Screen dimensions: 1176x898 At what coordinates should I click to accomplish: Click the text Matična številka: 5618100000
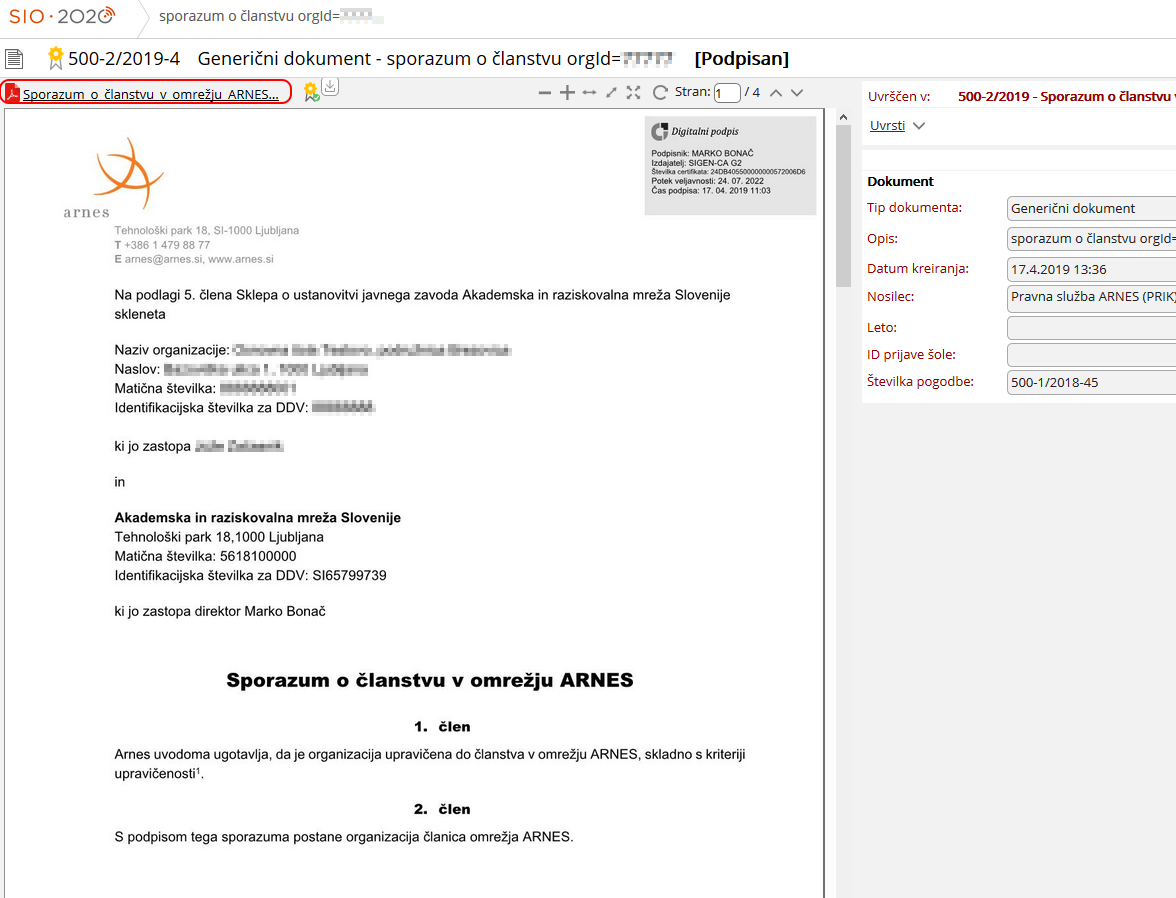(206, 556)
